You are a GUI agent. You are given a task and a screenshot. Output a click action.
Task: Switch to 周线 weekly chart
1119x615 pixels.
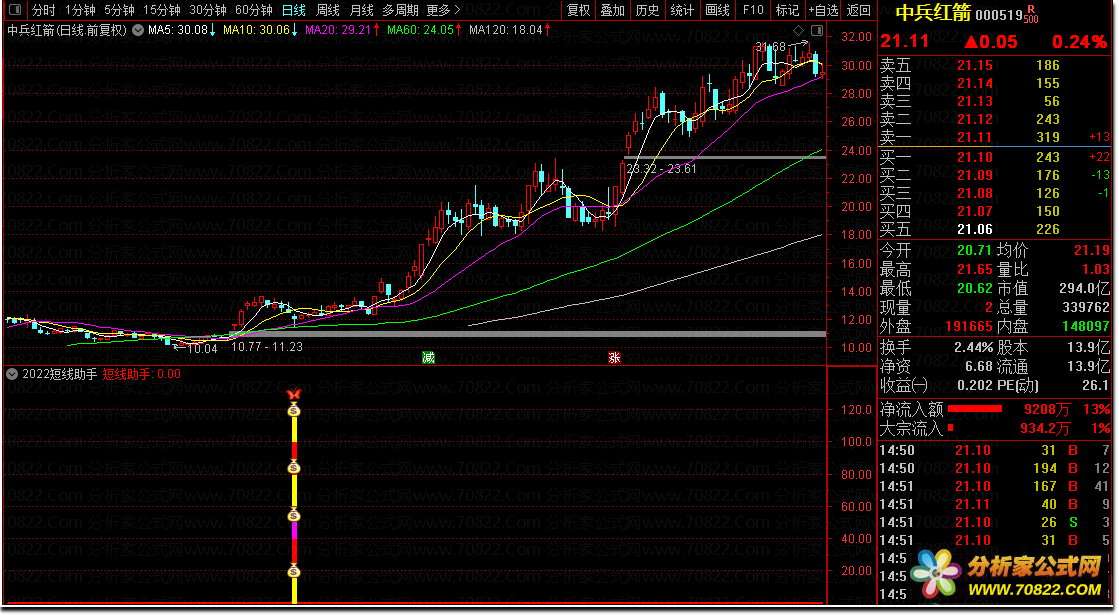click(x=328, y=10)
